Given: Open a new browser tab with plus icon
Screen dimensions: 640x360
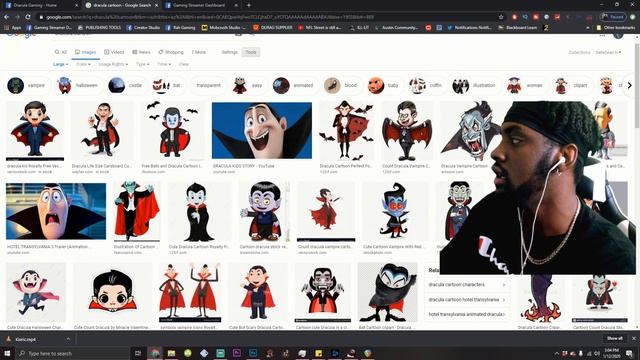Looking at the screenshot, I should [249, 5].
